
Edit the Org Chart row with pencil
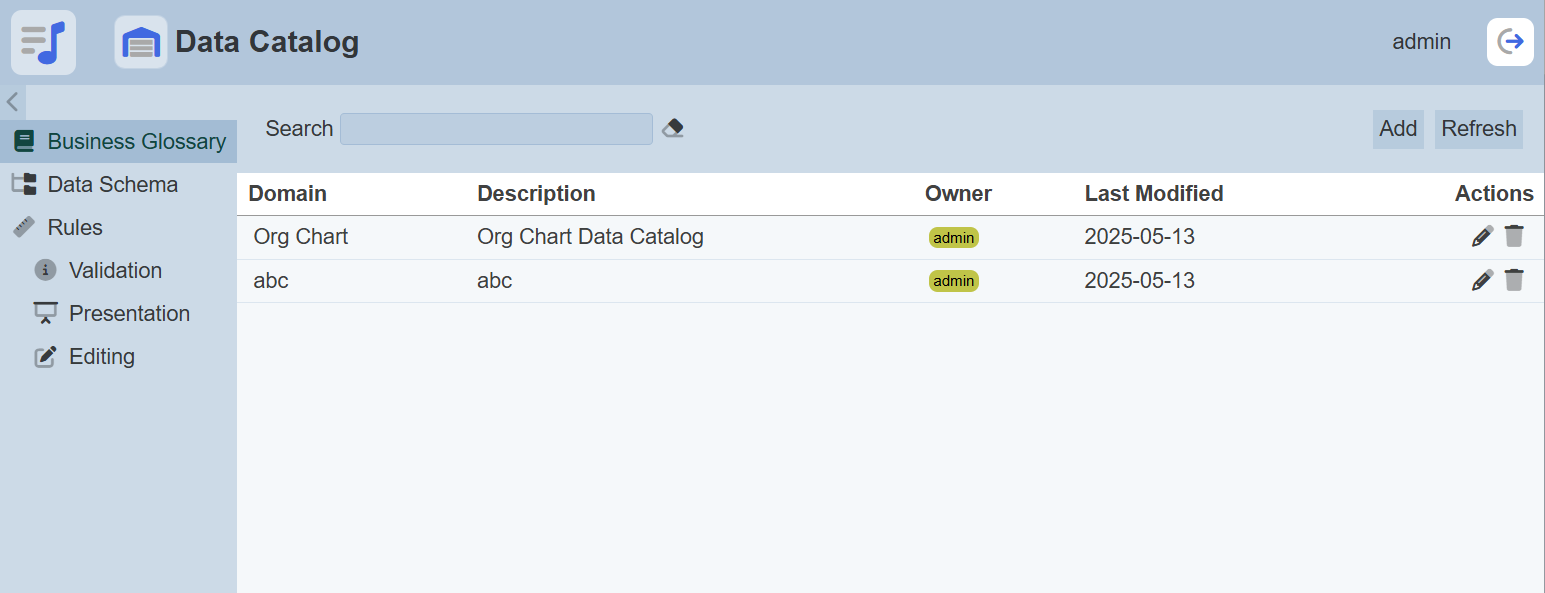pos(1482,237)
